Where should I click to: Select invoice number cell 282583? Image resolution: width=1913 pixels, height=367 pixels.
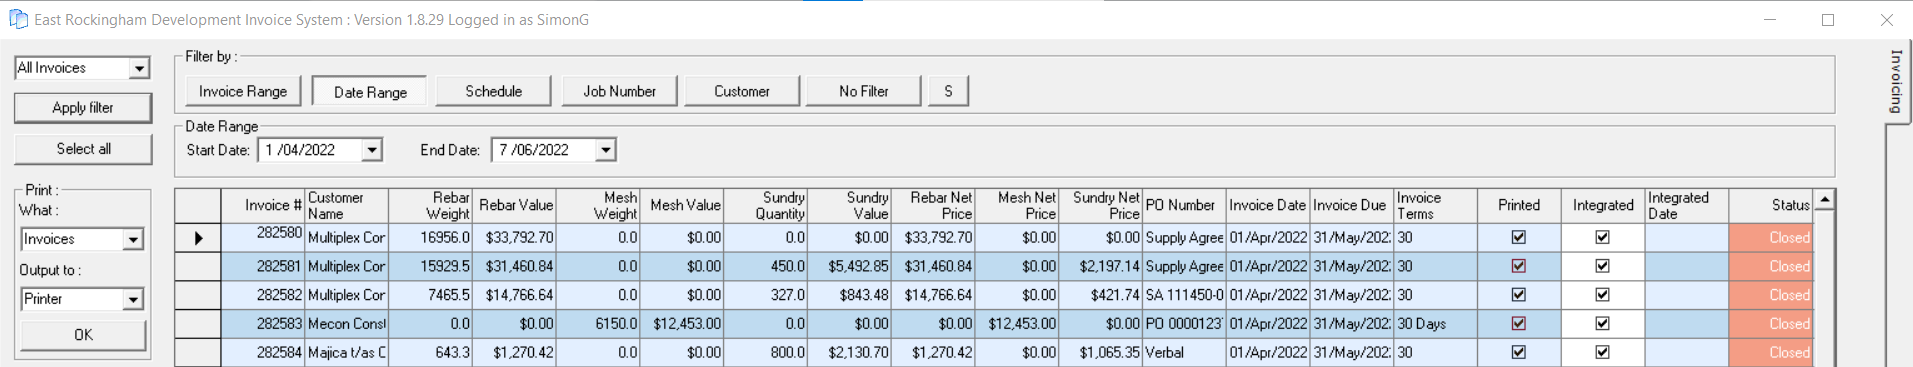[262, 324]
